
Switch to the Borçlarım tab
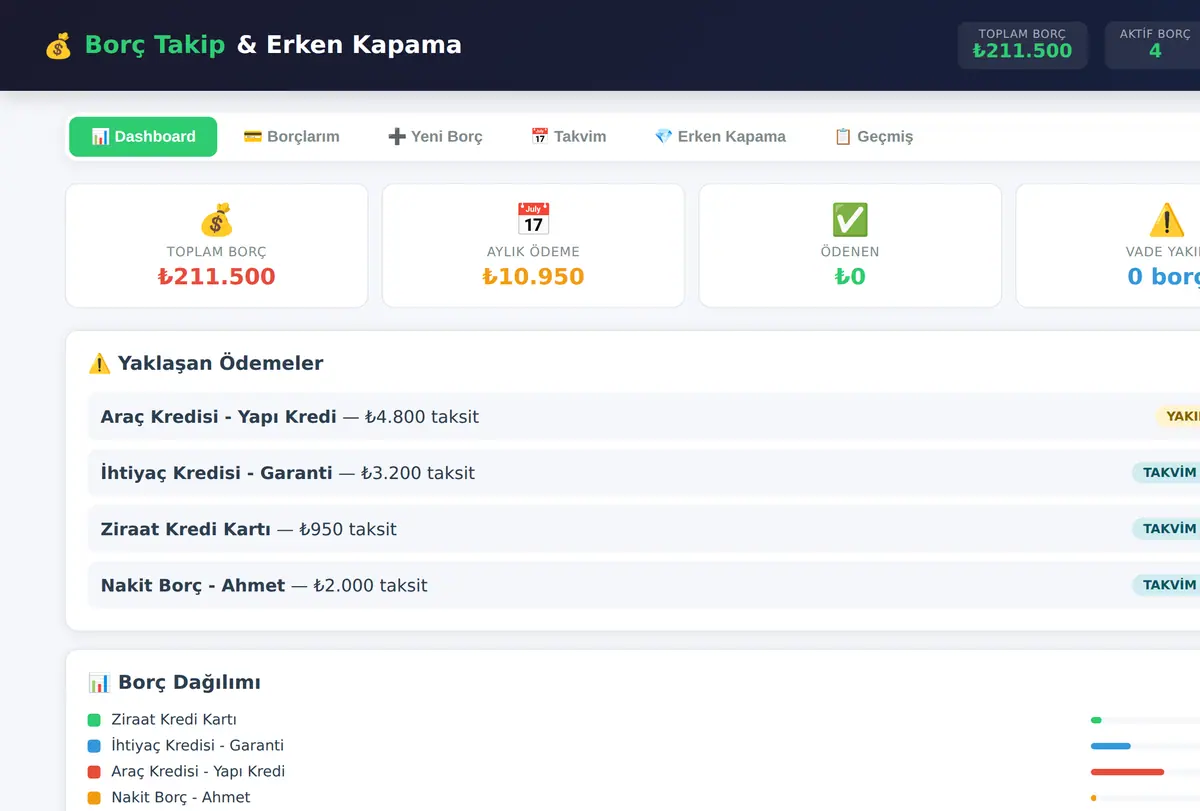point(291,137)
